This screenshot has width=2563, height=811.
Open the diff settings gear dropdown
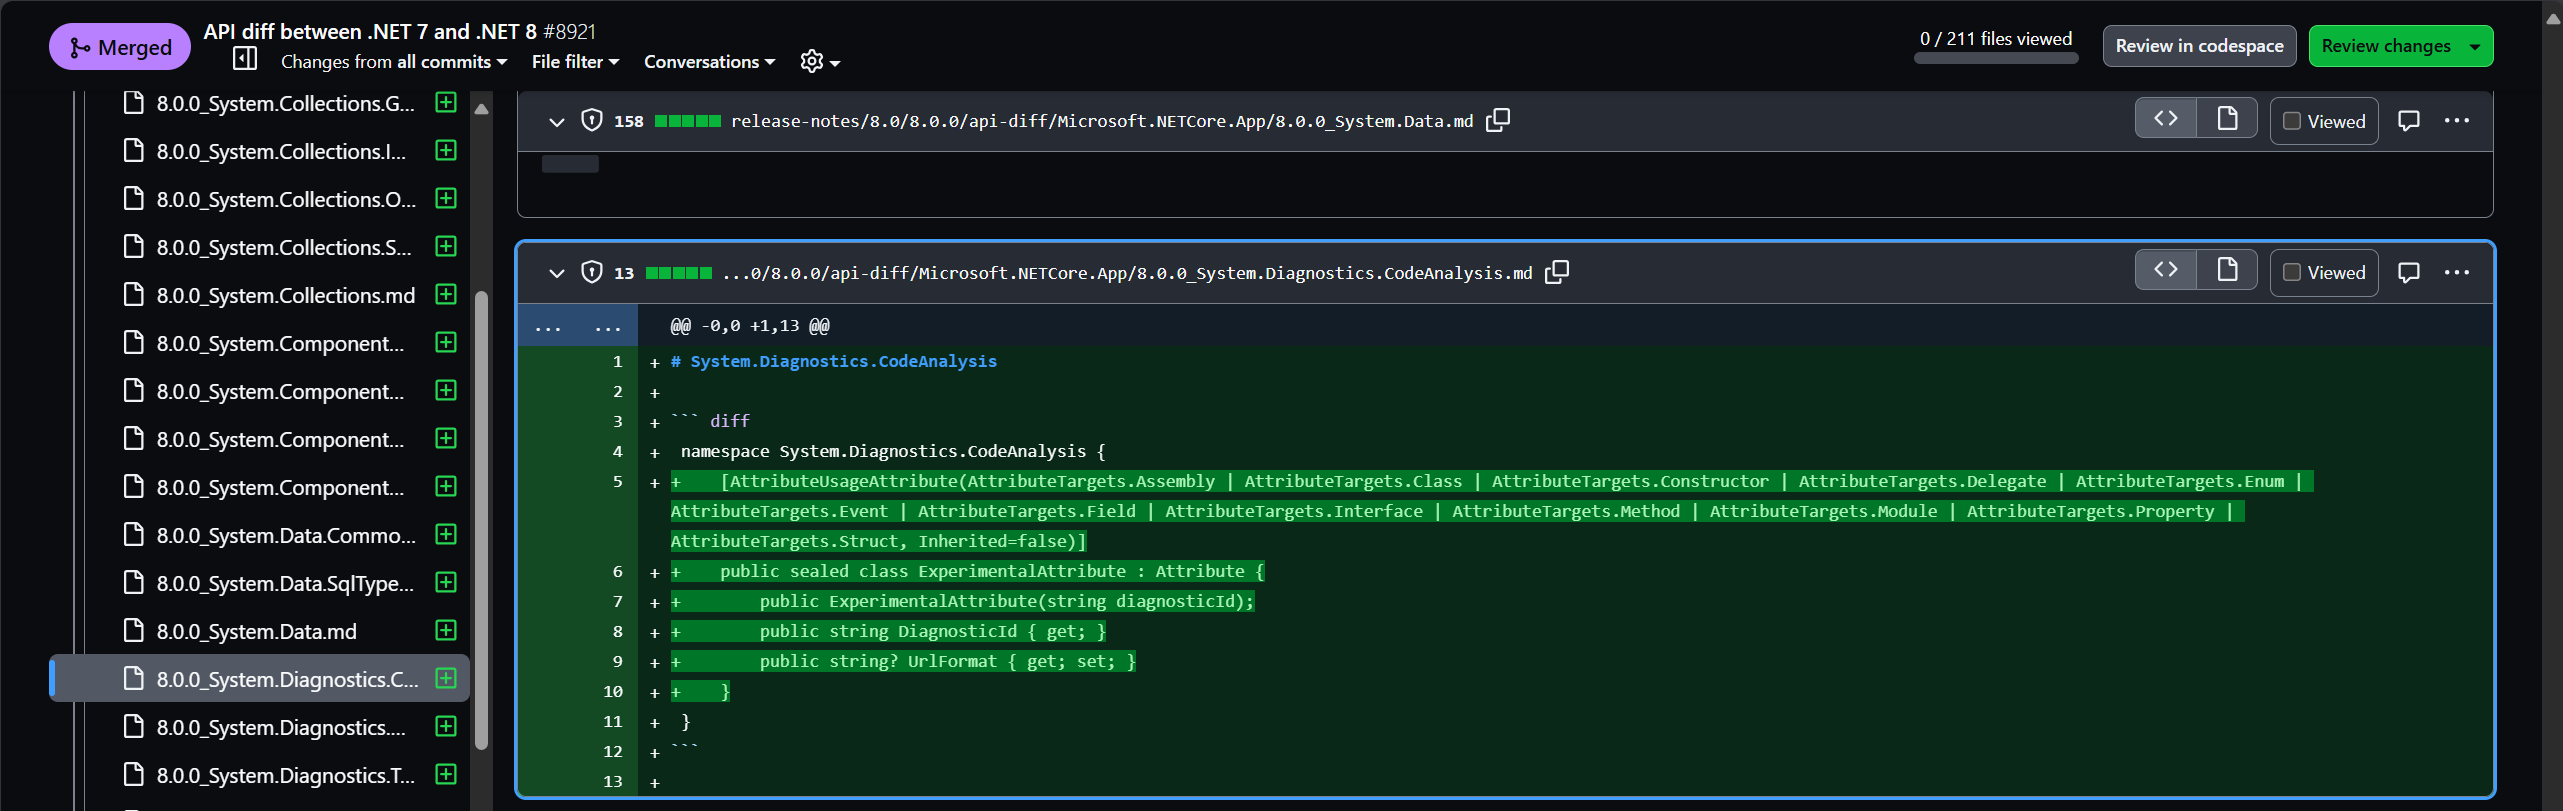click(820, 62)
